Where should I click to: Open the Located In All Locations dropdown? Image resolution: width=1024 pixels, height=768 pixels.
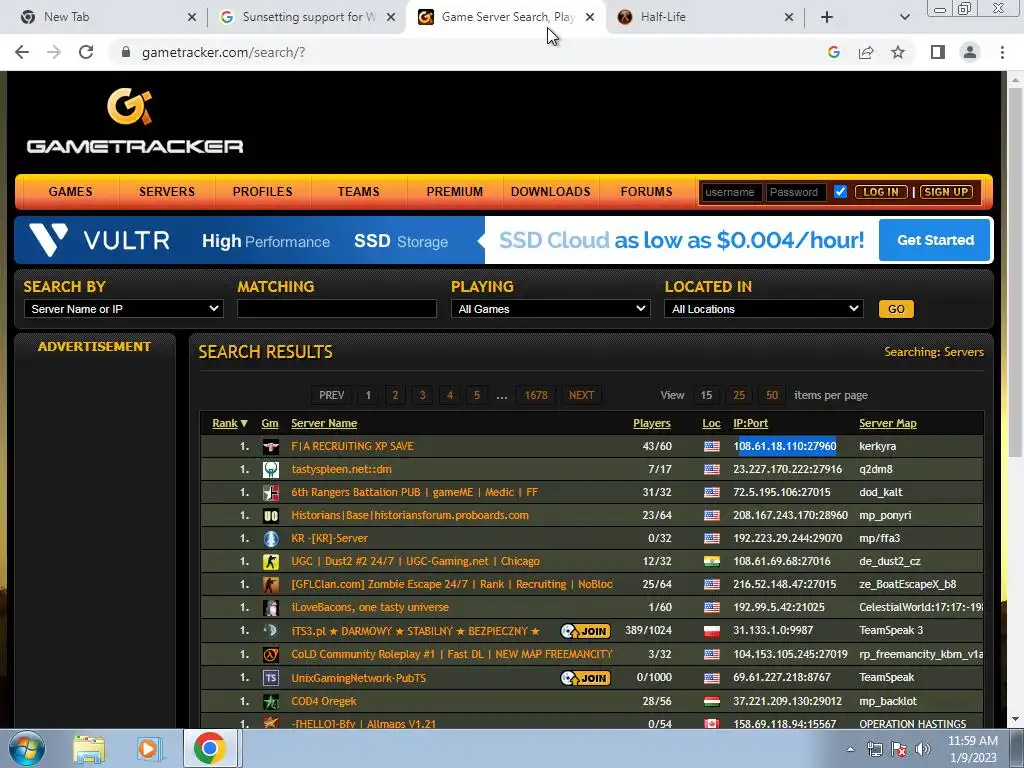(763, 309)
